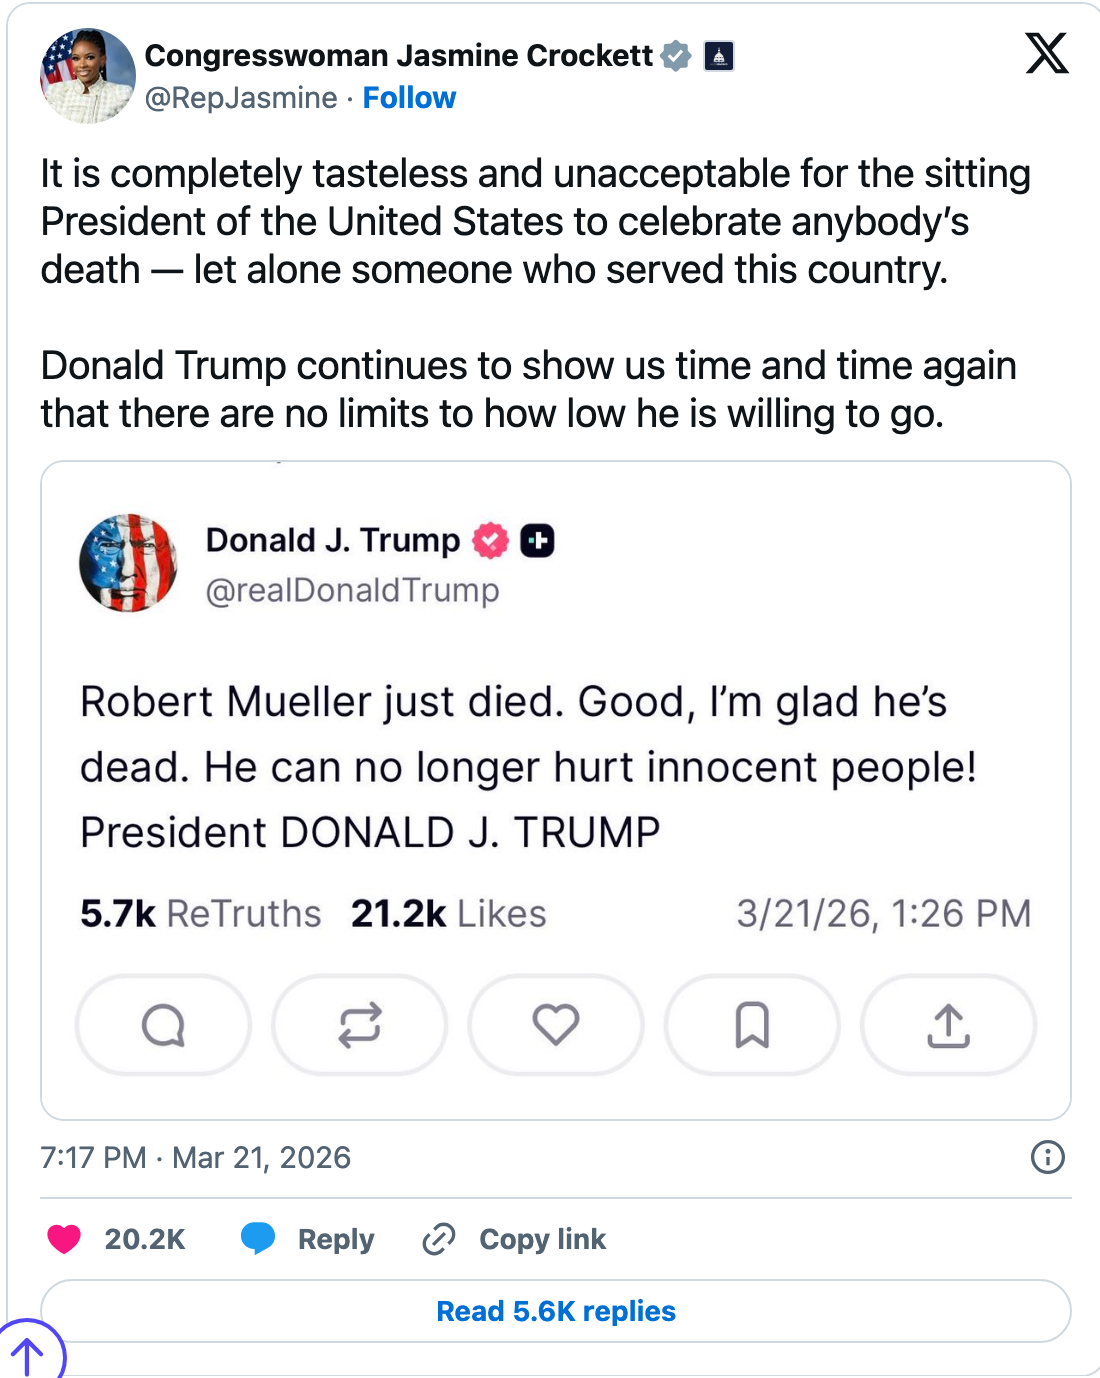
Task: Click the Follow link
Action: 409,98
